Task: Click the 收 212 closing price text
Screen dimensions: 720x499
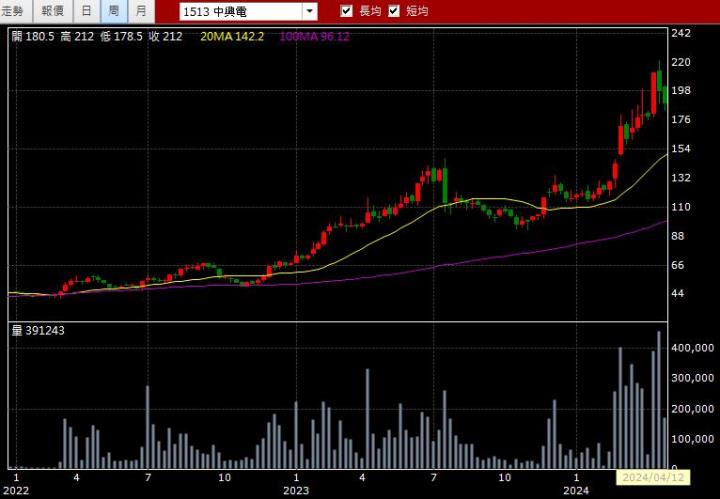Action: pos(165,37)
